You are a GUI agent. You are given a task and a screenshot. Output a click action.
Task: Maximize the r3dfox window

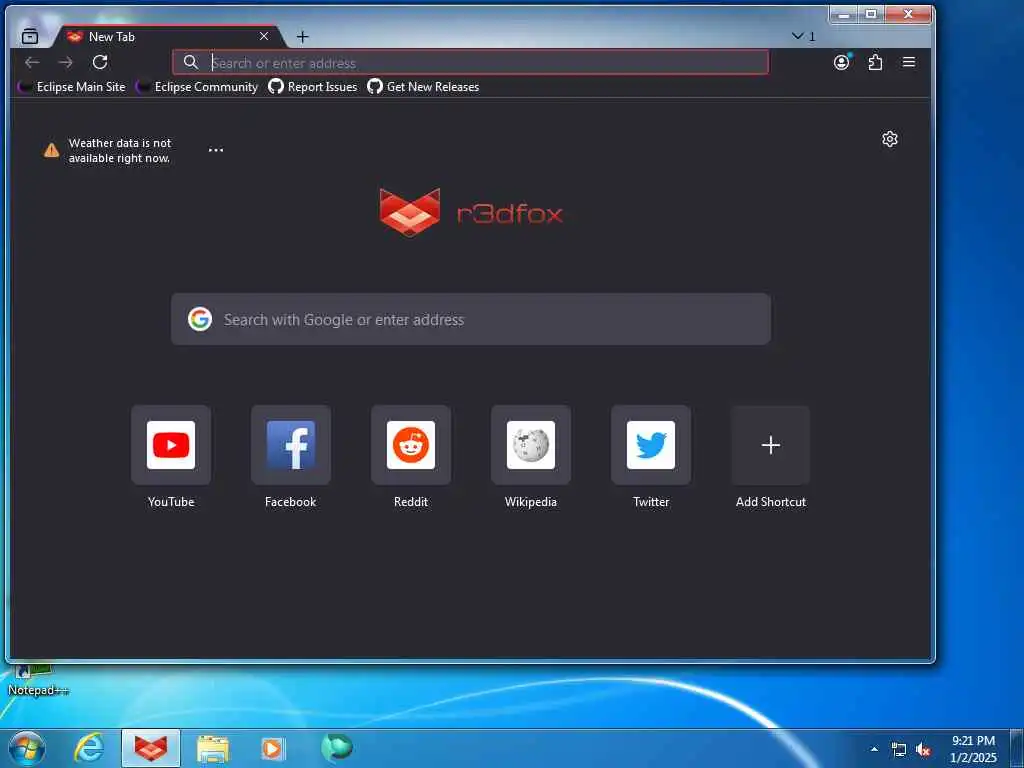(871, 14)
